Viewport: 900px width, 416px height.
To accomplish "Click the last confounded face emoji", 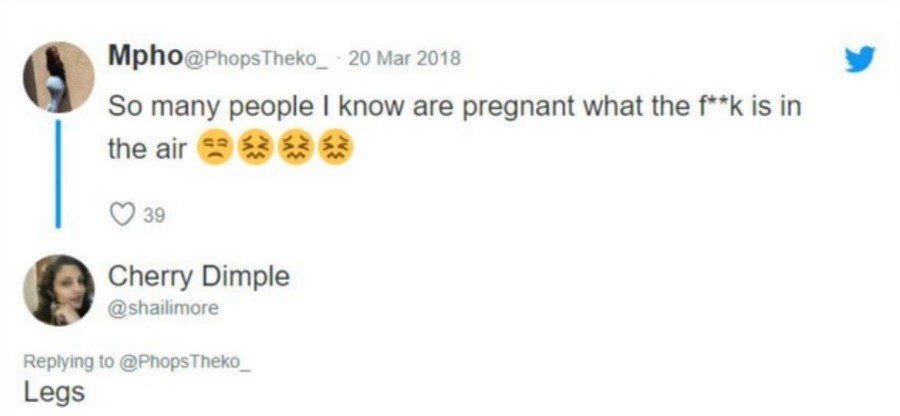I will [x=337, y=150].
